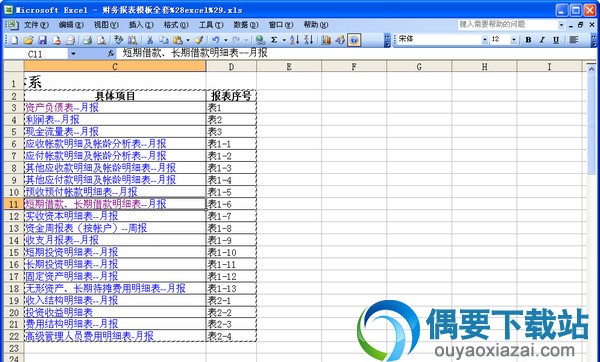This screenshot has height=362, width=600.
Task: Select the Format Painter brush
Action: pos(199,40)
